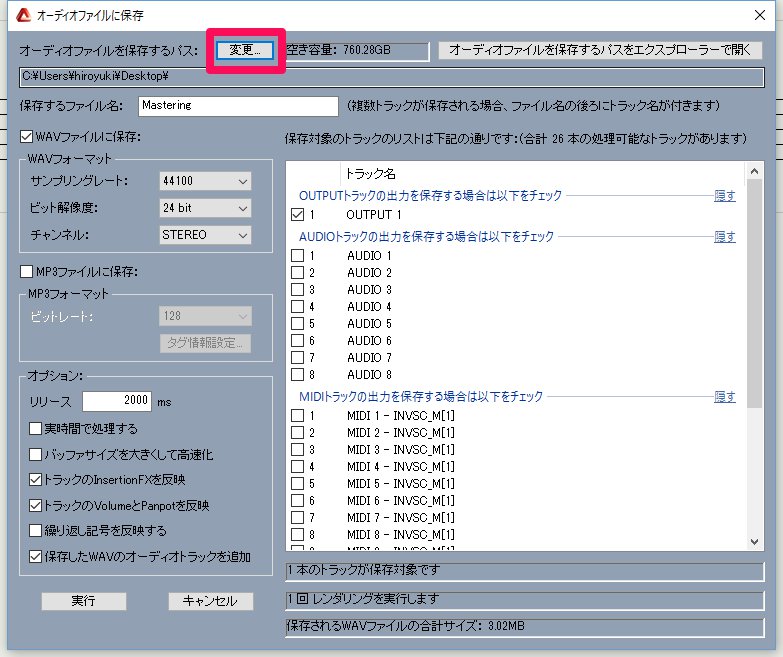
Task: Enable 実時間で処理する checkbox
Action: 36,429
